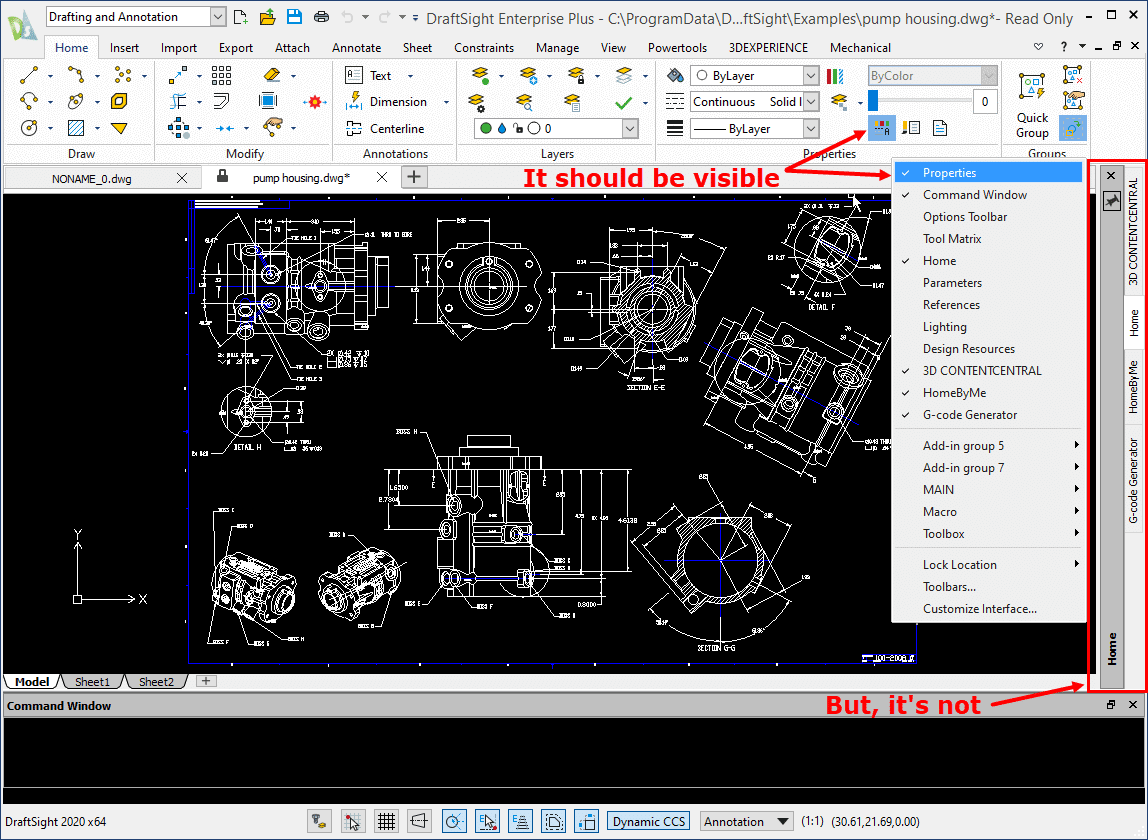Close the pump housing.dwg document tab
Screen dimensions: 1148x840
point(381,177)
